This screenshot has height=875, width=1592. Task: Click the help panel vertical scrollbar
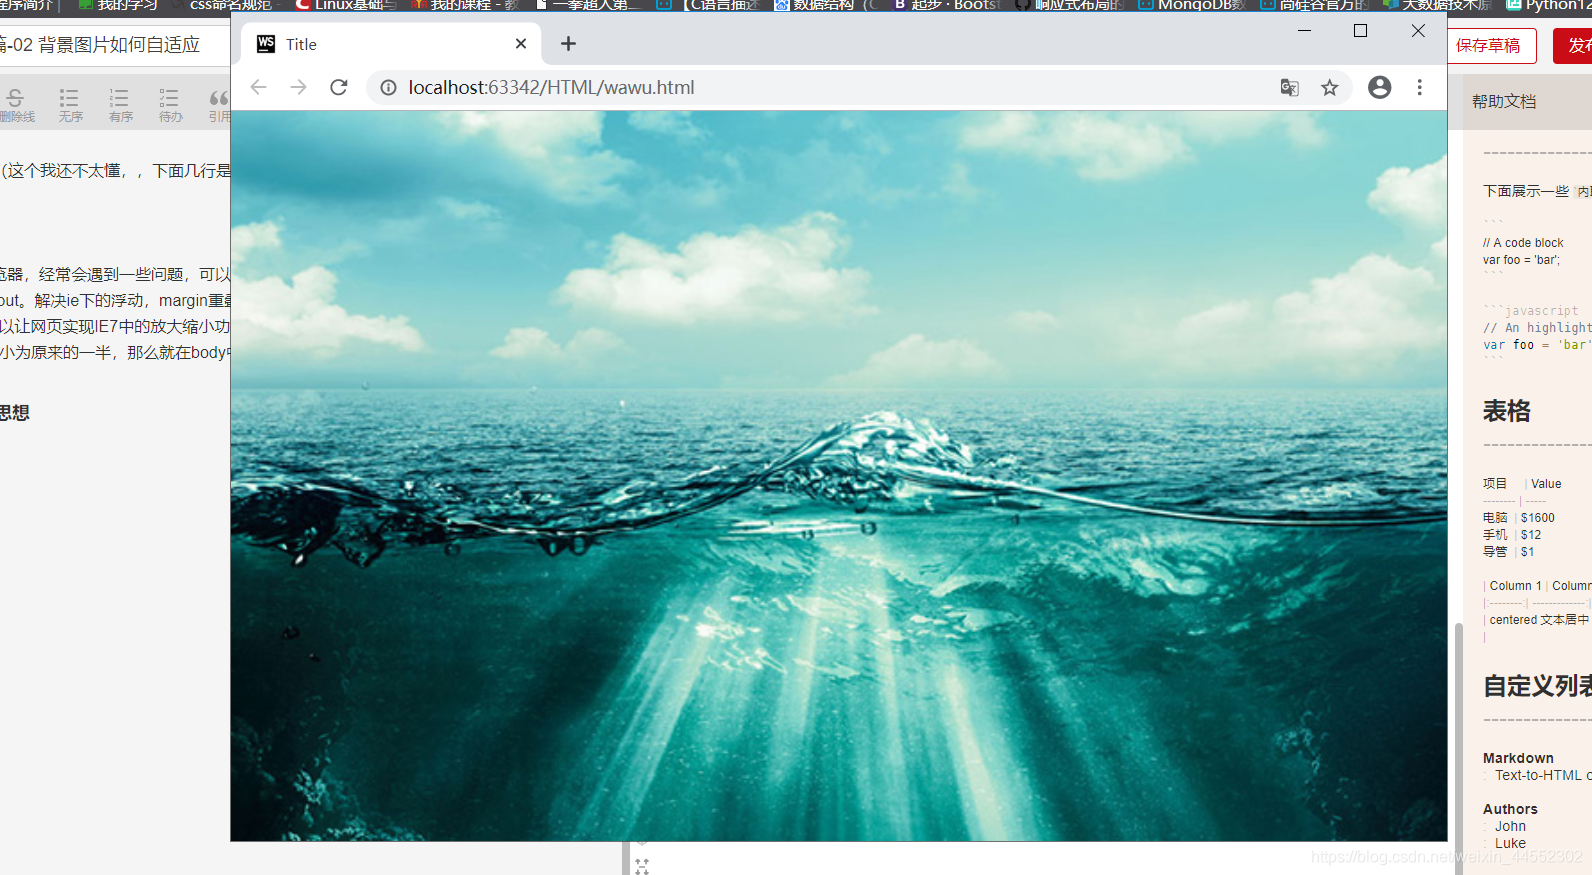coord(1458,748)
